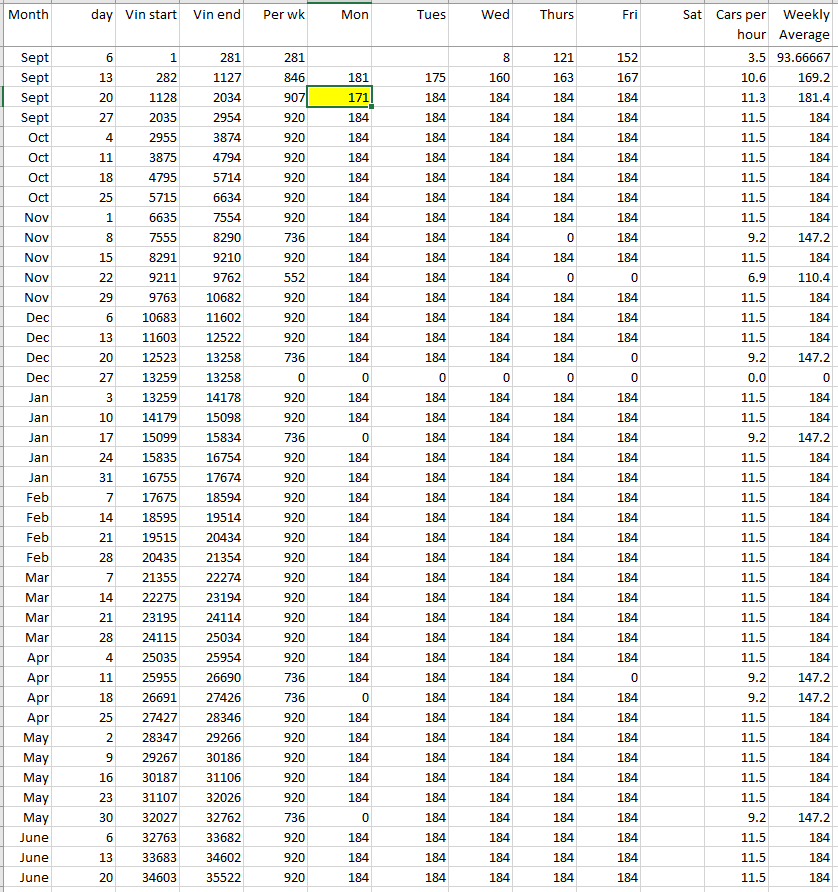Click the Thurs cell with value 121
Image resolution: width=838 pixels, height=892 pixels.
tap(544, 58)
